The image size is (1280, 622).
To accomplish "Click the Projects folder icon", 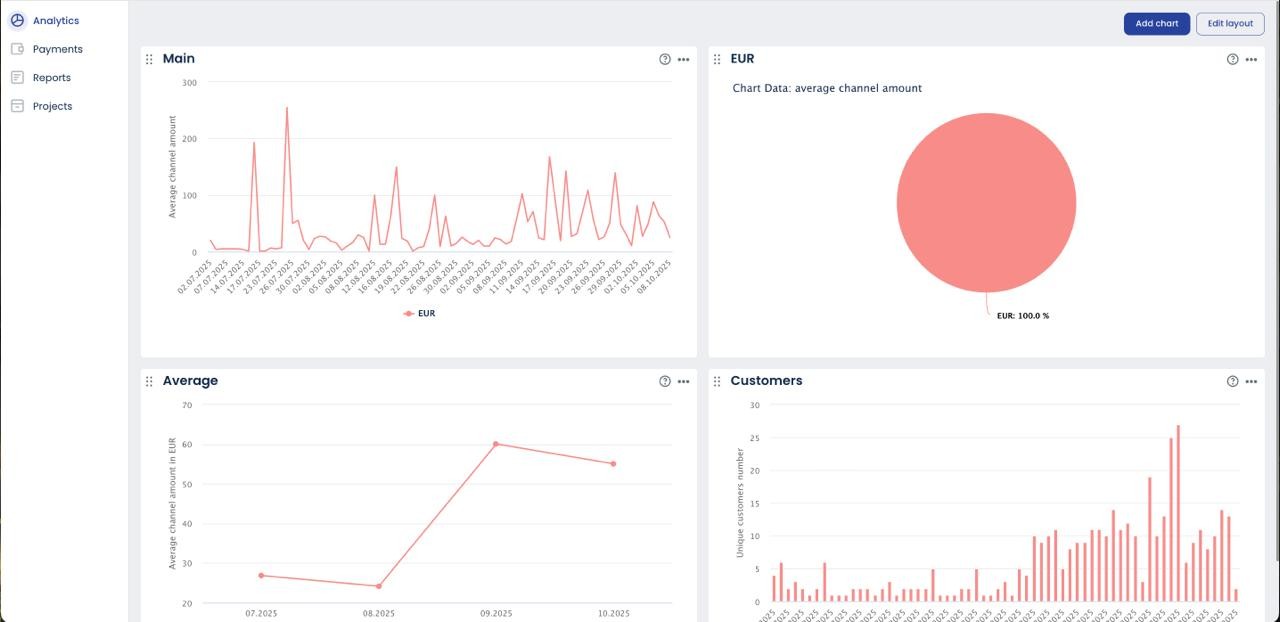I will (x=17, y=105).
